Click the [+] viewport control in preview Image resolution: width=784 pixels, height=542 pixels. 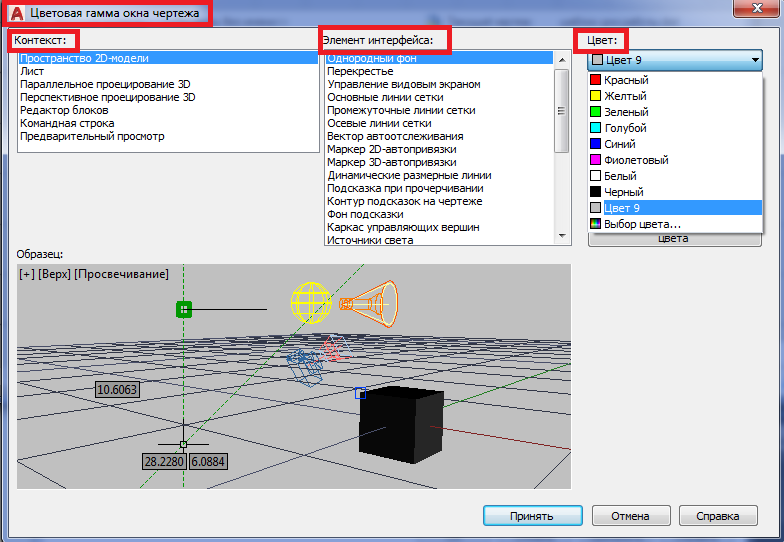pos(26,274)
